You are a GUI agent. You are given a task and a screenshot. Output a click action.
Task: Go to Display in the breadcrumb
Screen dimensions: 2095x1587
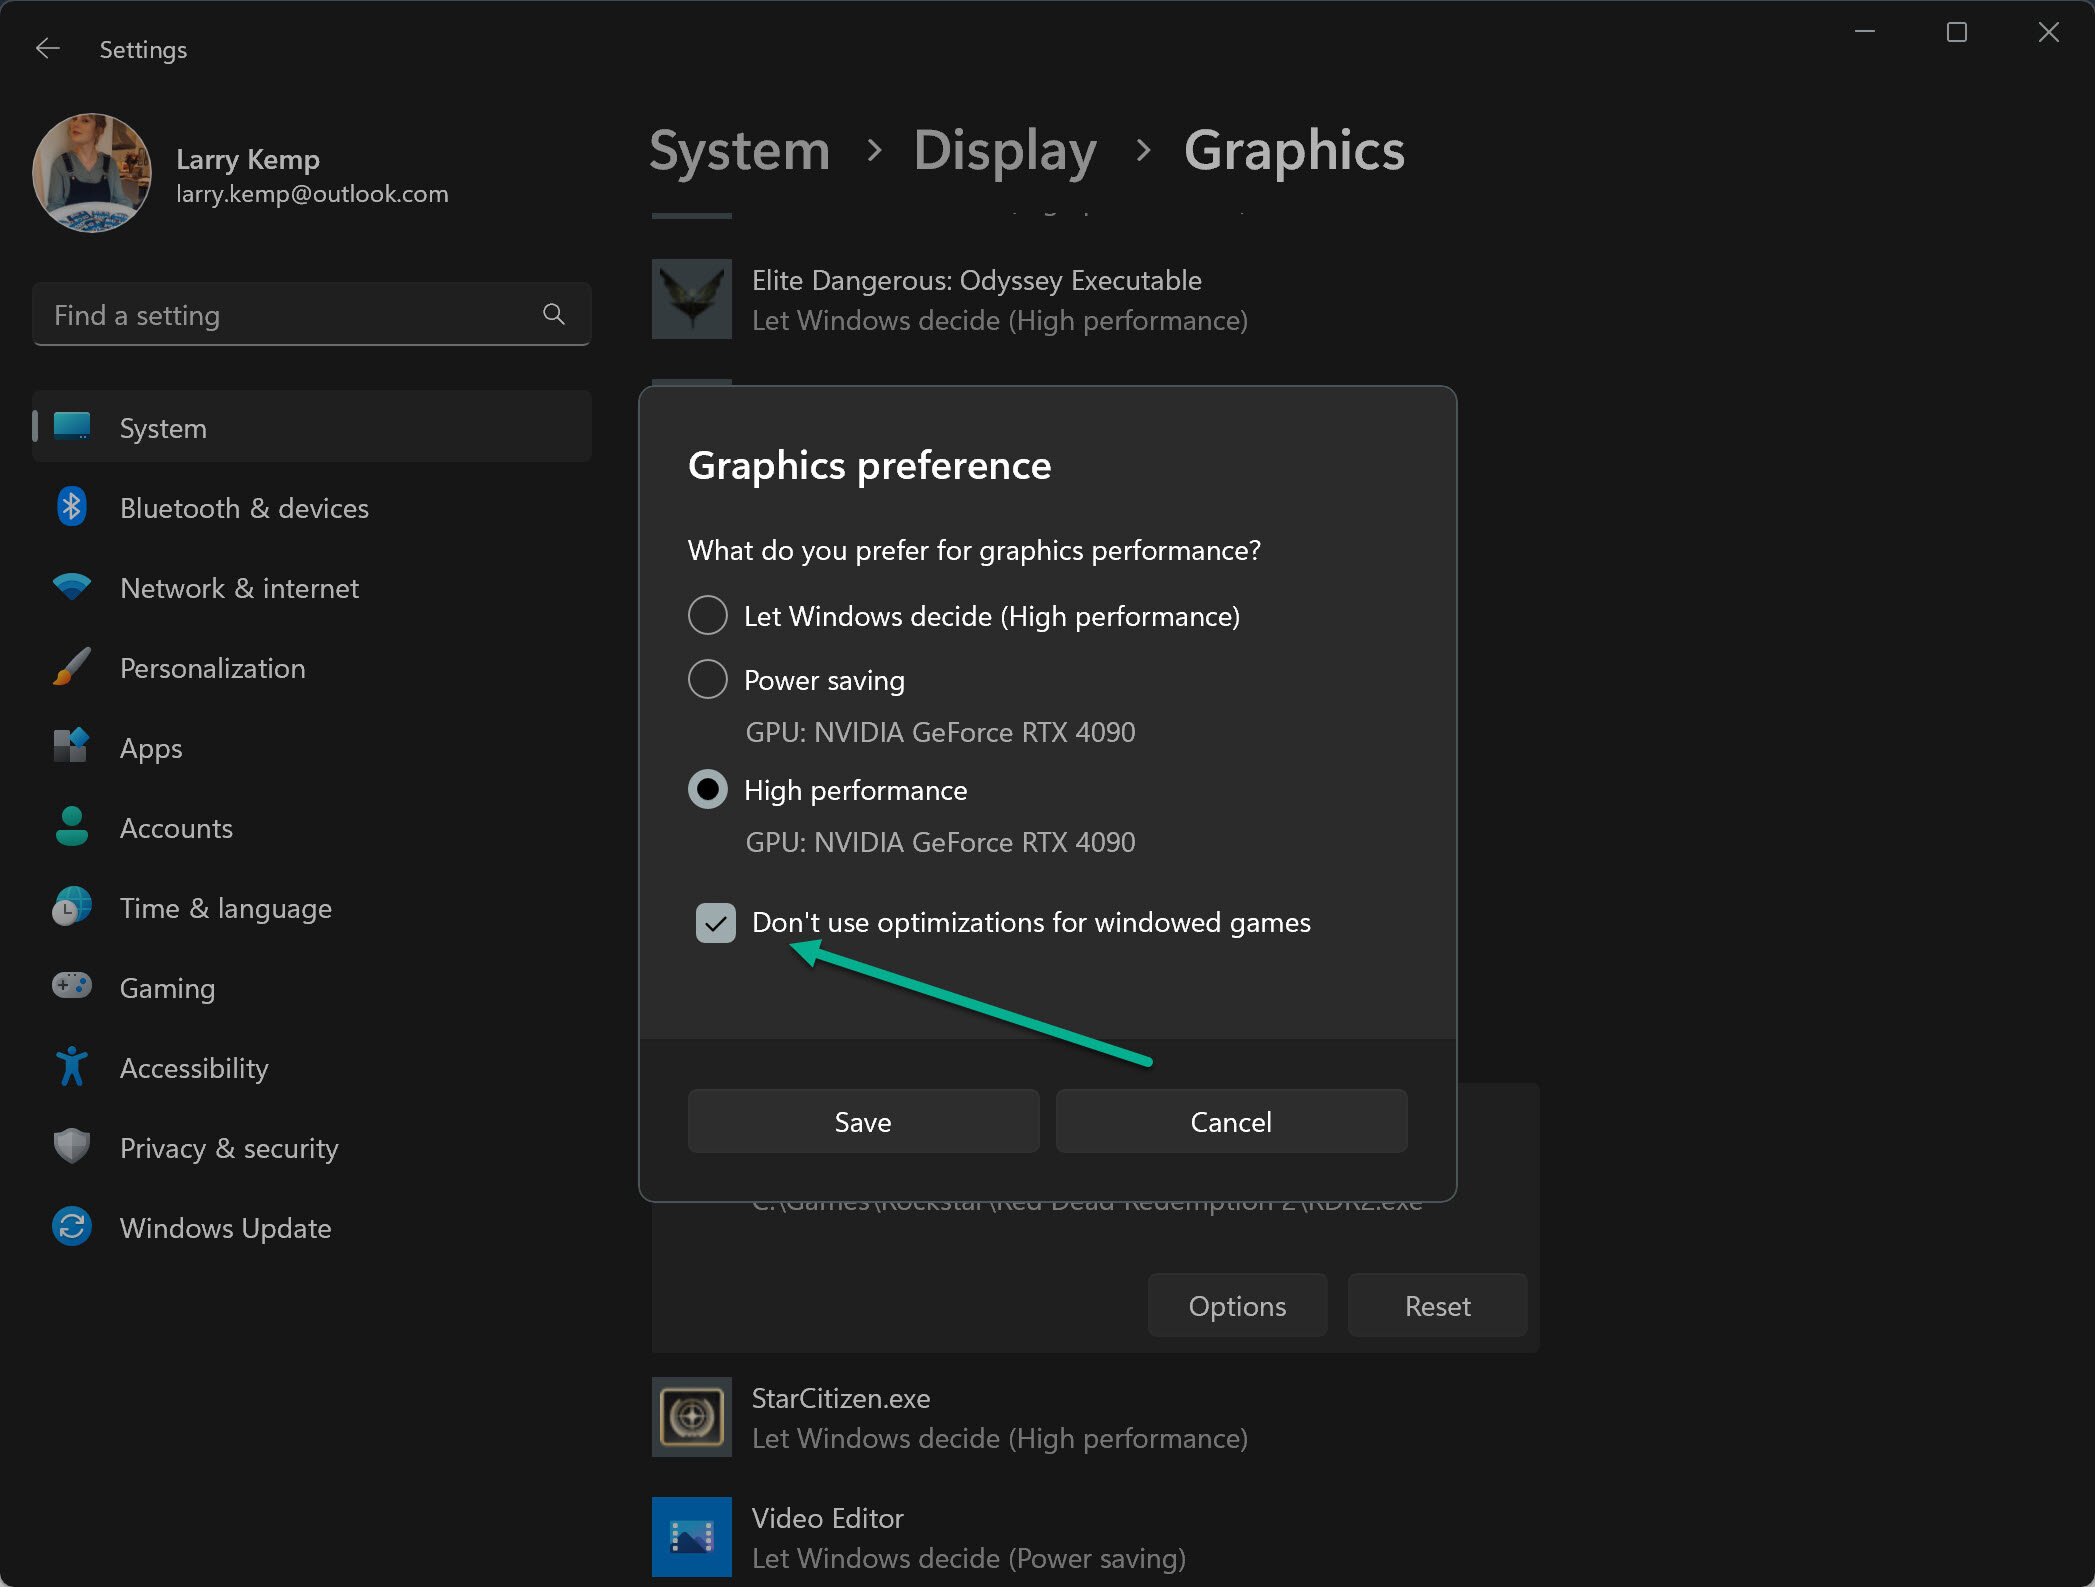[x=1005, y=151]
